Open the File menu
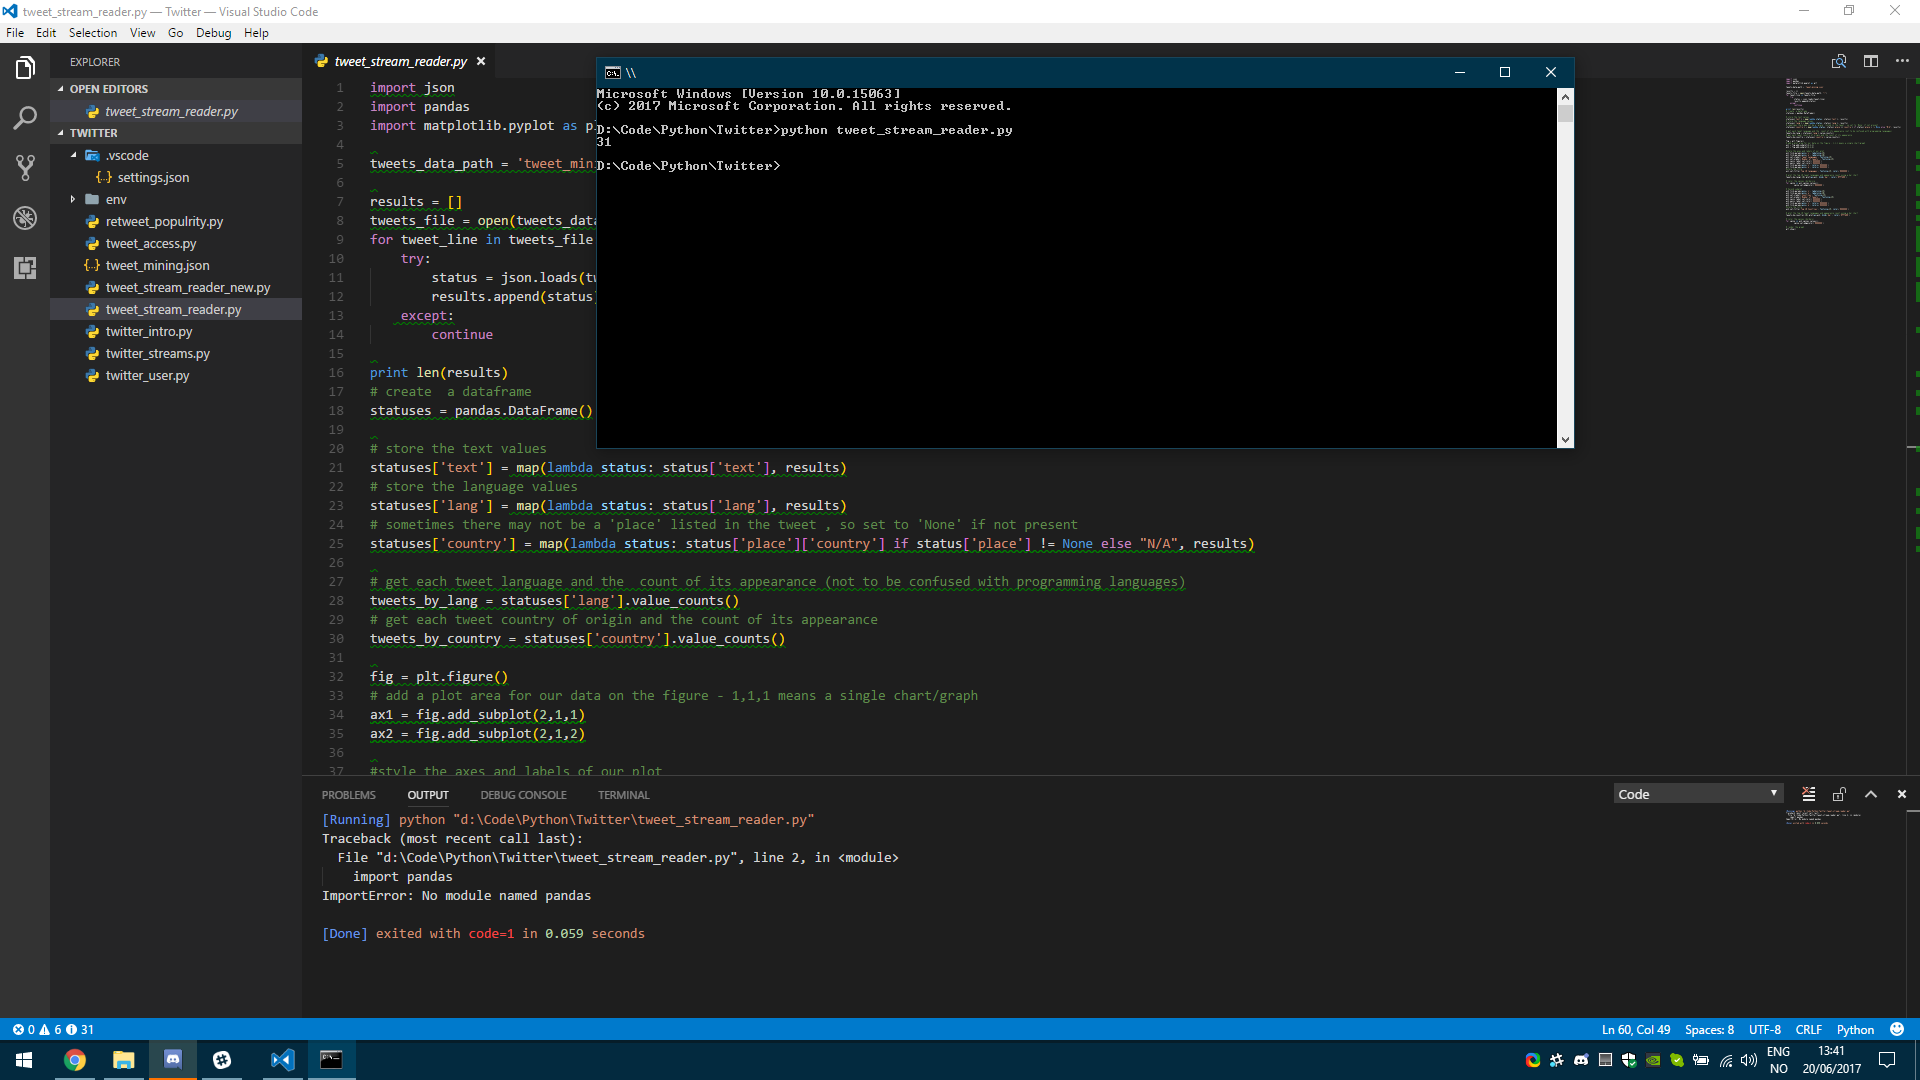 click(x=15, y=33)
